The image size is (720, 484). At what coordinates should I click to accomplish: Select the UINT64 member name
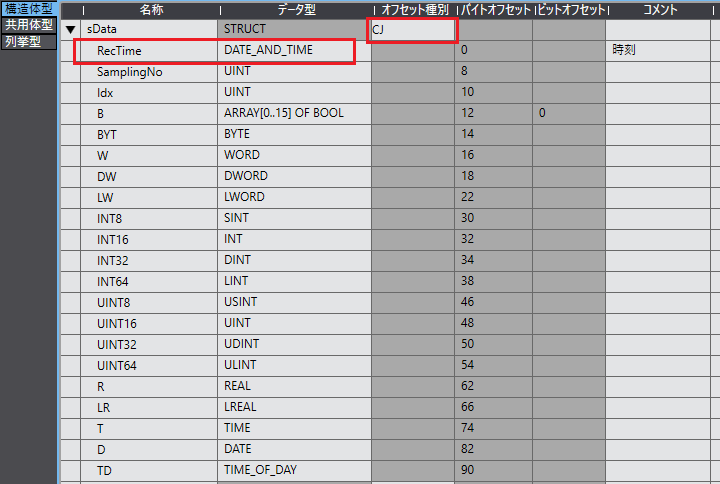(117, 365)
